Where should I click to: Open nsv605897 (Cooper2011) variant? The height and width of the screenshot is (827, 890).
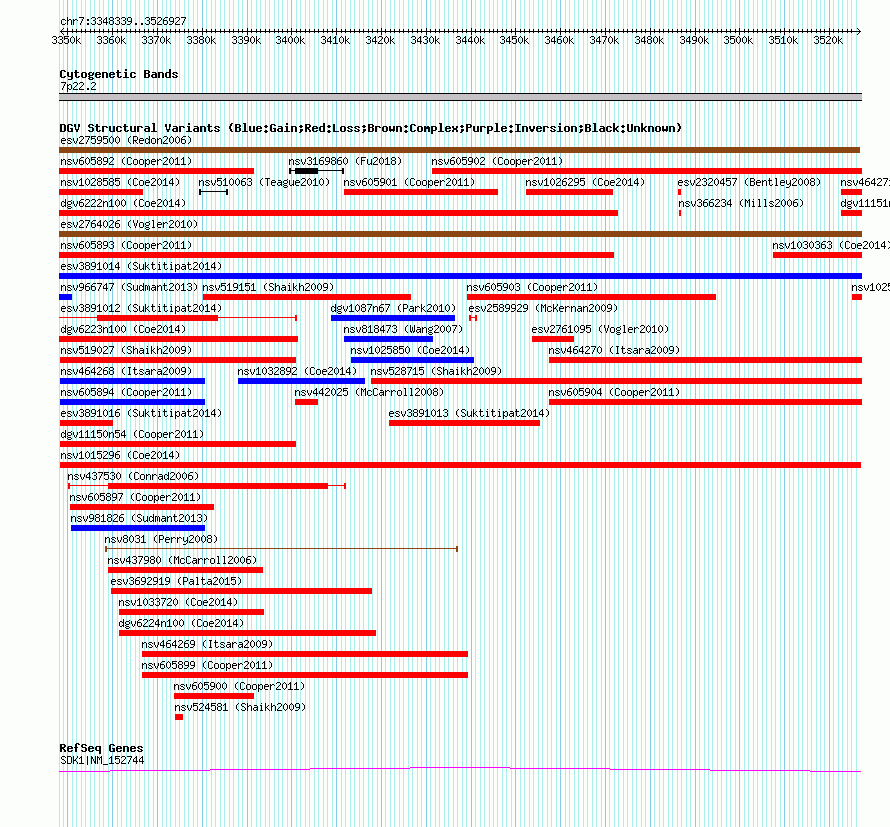click(x=135, y=497)
